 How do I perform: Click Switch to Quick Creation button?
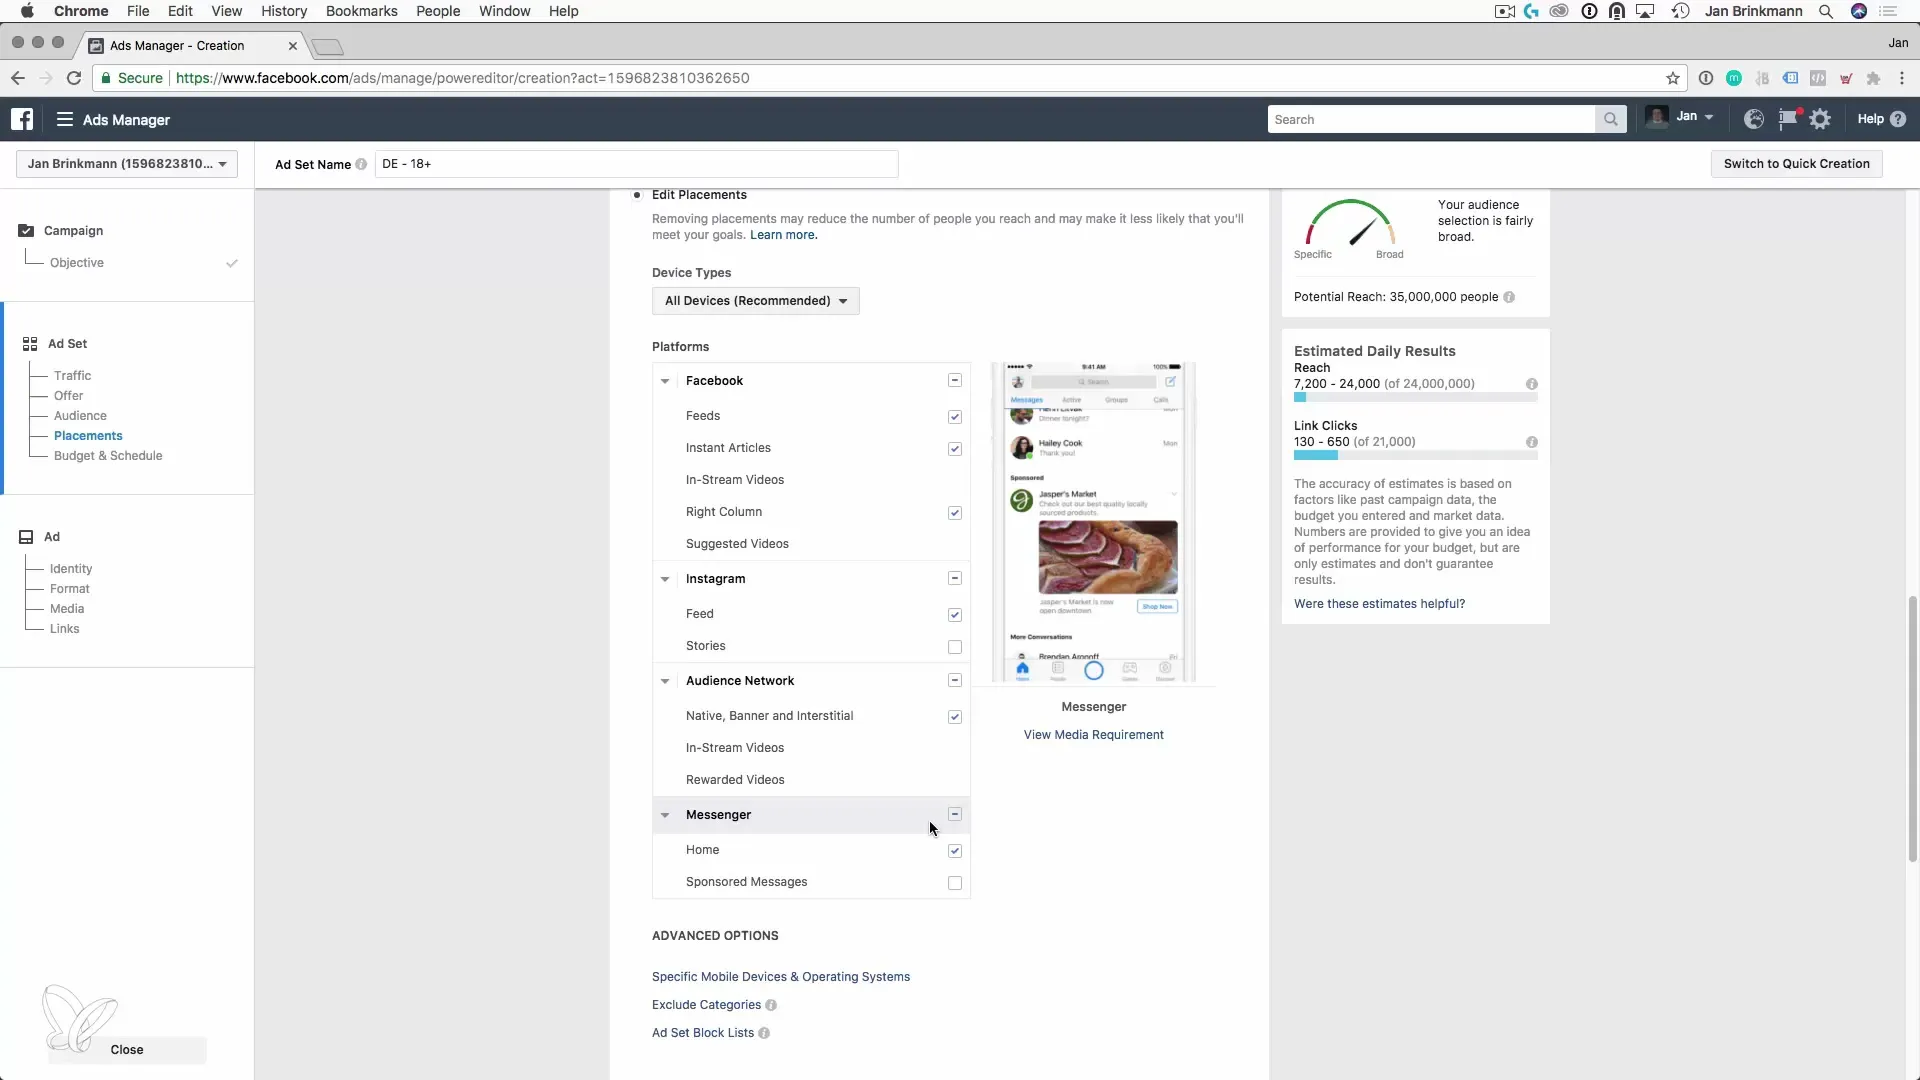[1796, 164]
